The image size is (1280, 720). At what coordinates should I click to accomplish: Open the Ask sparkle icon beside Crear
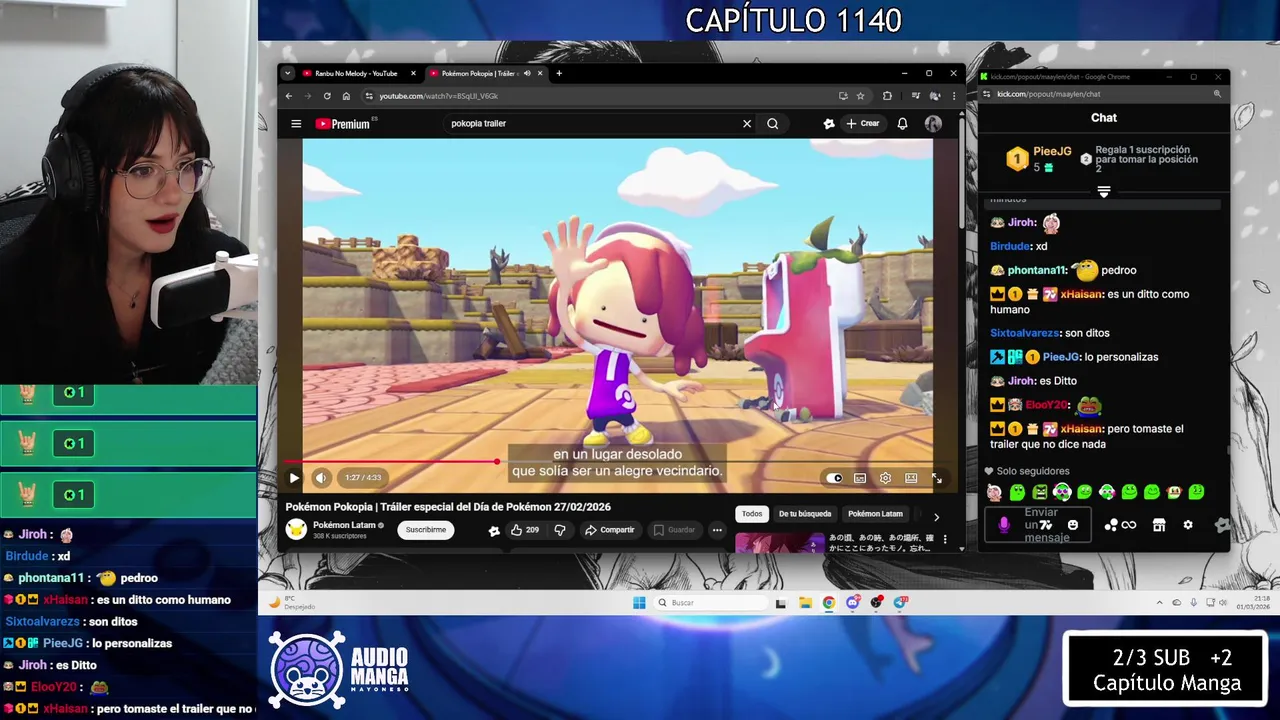pyautogui.click(x=829, y=124)
